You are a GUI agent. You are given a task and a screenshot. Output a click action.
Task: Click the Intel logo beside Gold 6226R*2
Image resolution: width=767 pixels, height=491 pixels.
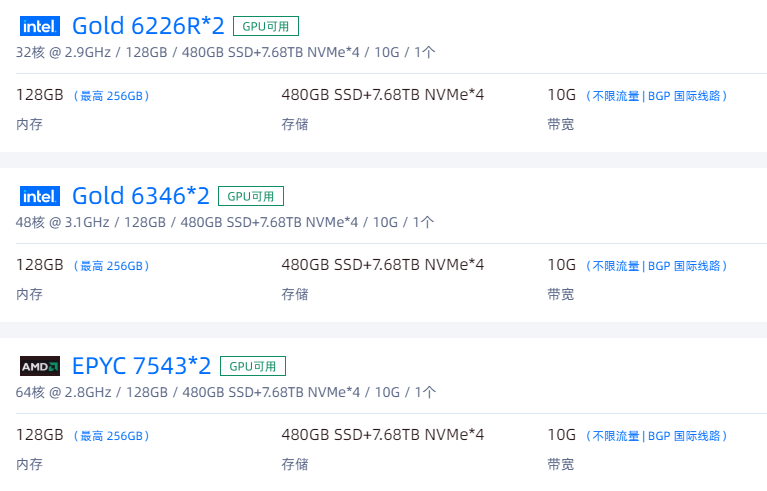(40, 26)
